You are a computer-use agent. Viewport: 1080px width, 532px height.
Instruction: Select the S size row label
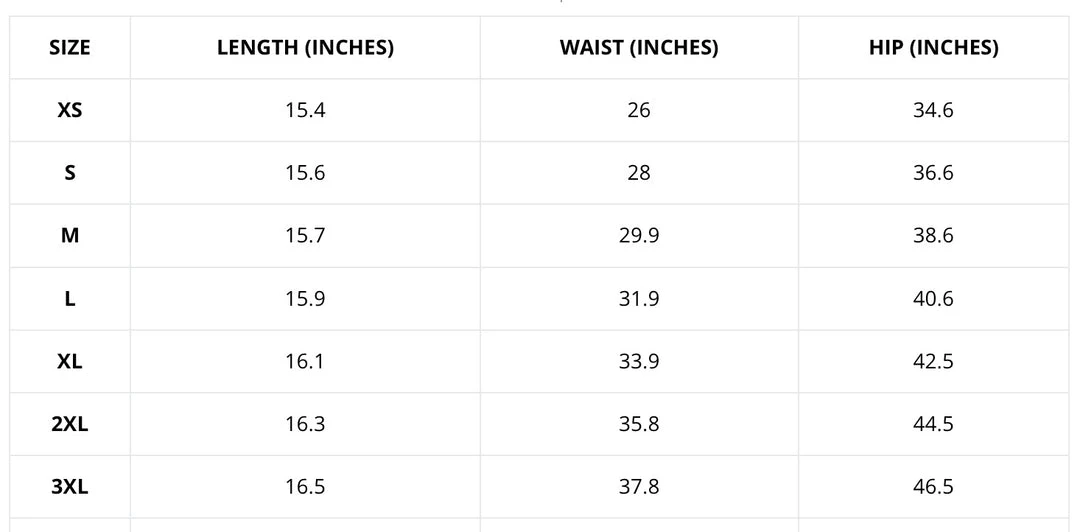pos(70,173)
